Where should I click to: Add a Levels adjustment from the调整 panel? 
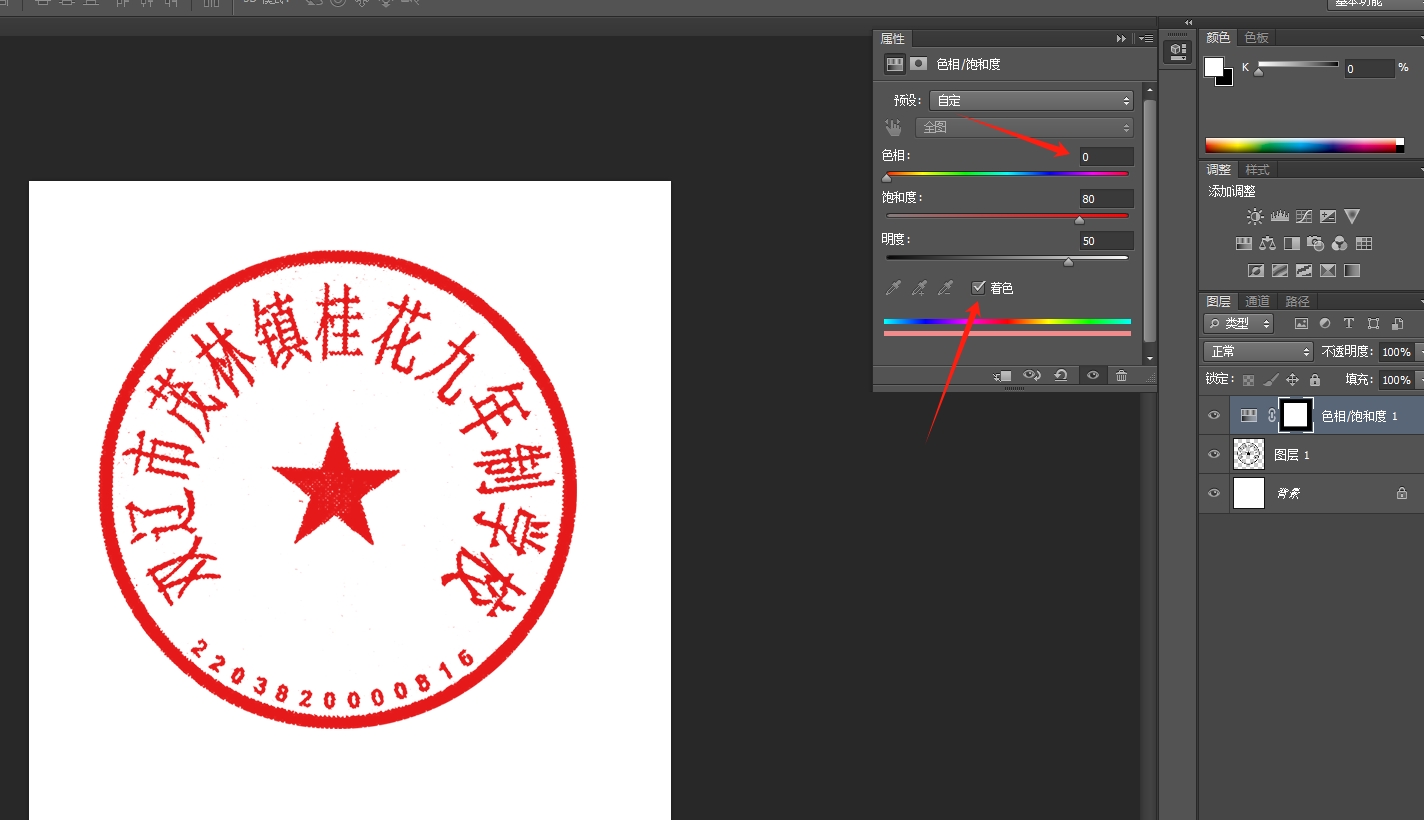(x=1280, y=216)
